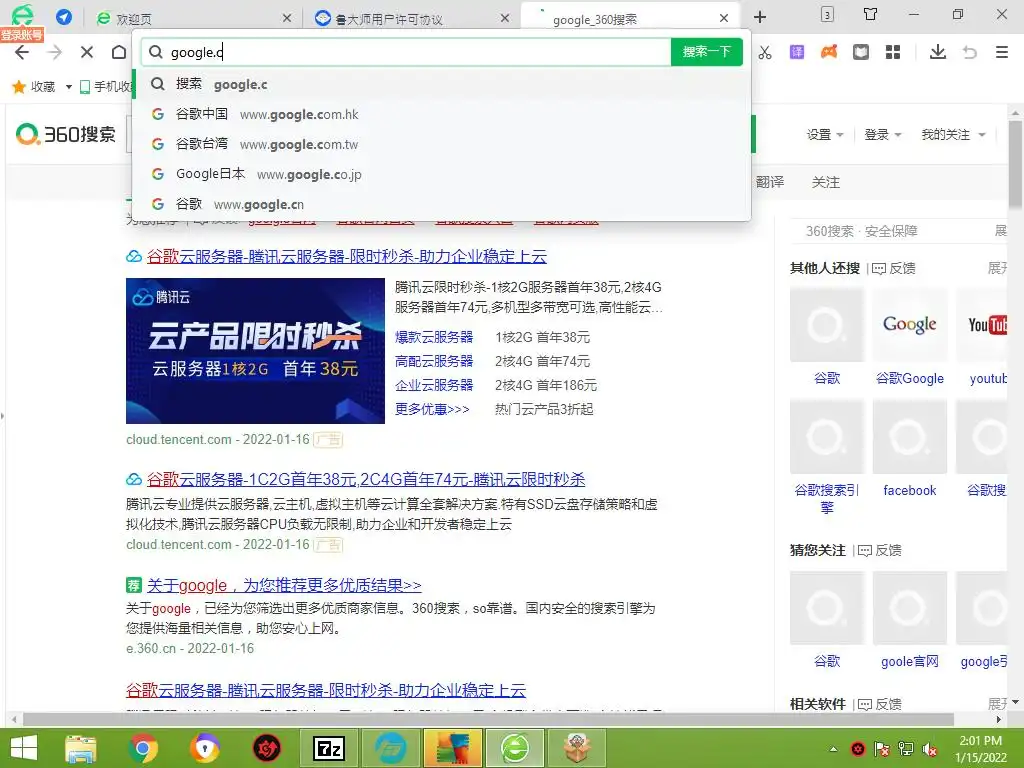
Task: Expand the 设置 dropdown
Action: [825, 135]
